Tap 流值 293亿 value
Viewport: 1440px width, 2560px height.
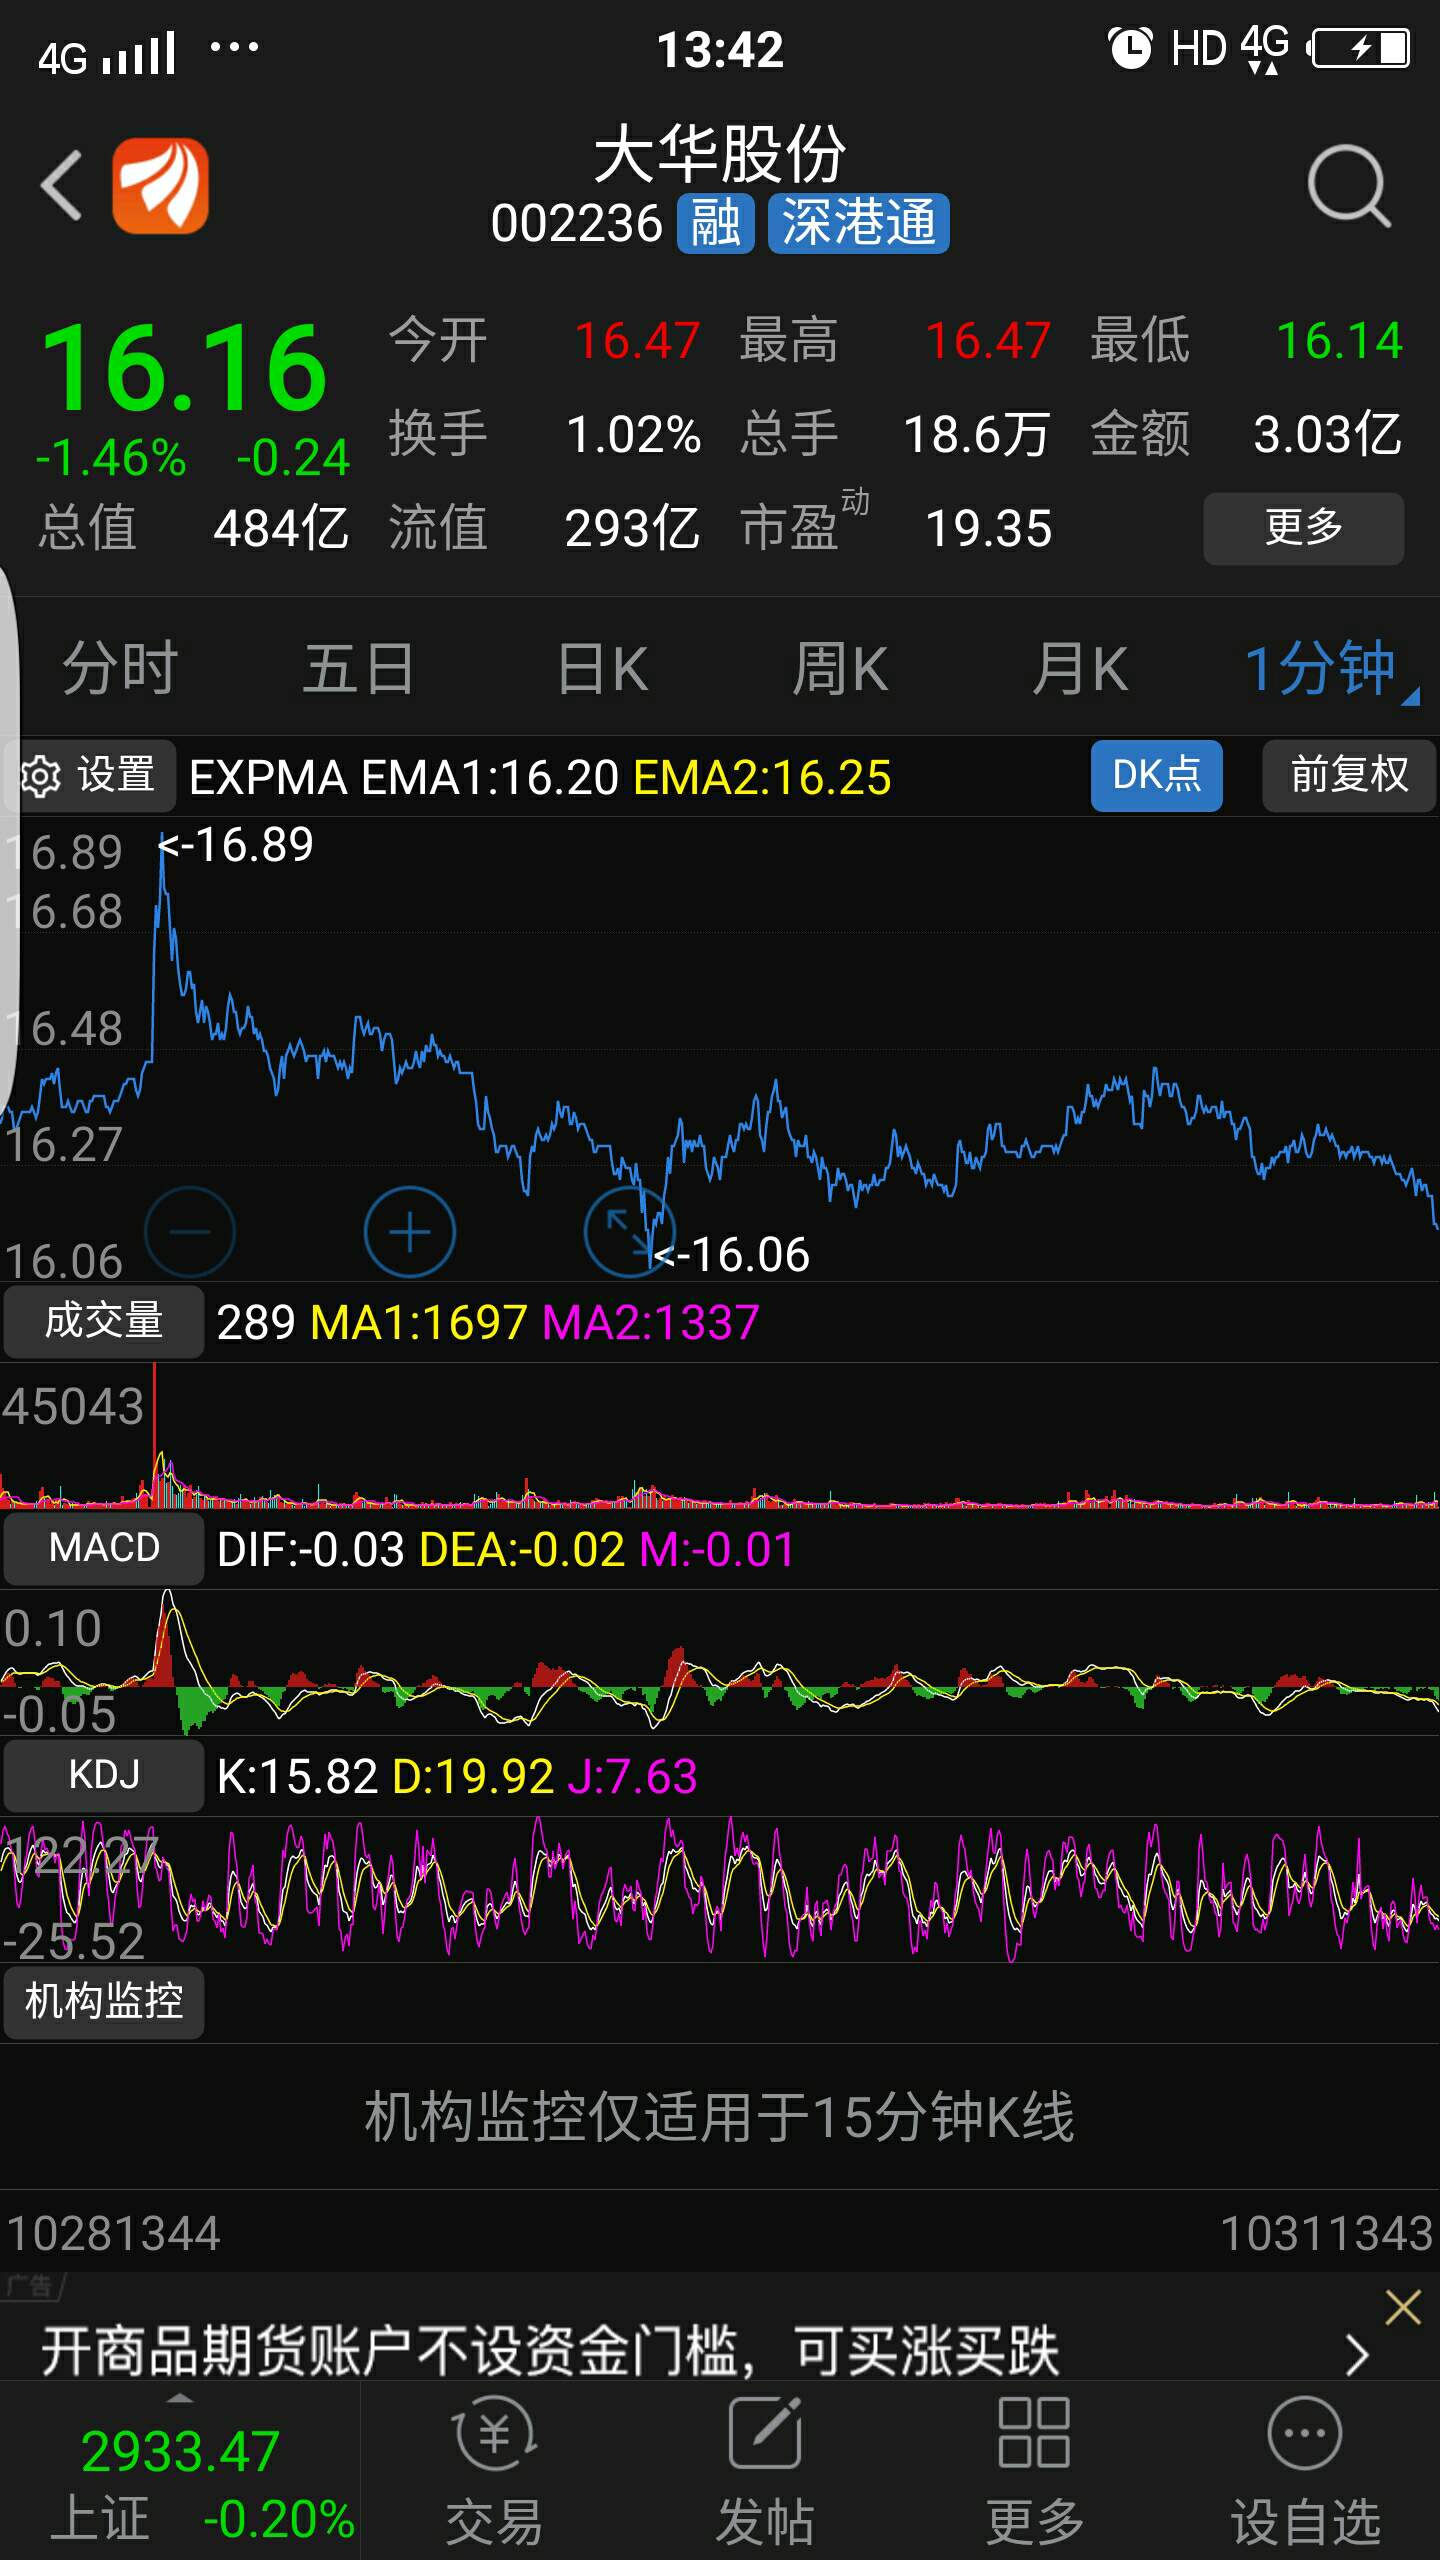632,528
